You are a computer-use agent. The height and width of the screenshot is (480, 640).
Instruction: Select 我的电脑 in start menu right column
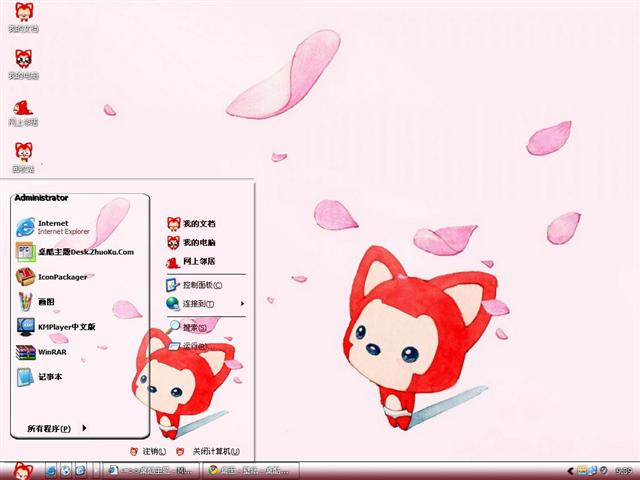[191, 242]
